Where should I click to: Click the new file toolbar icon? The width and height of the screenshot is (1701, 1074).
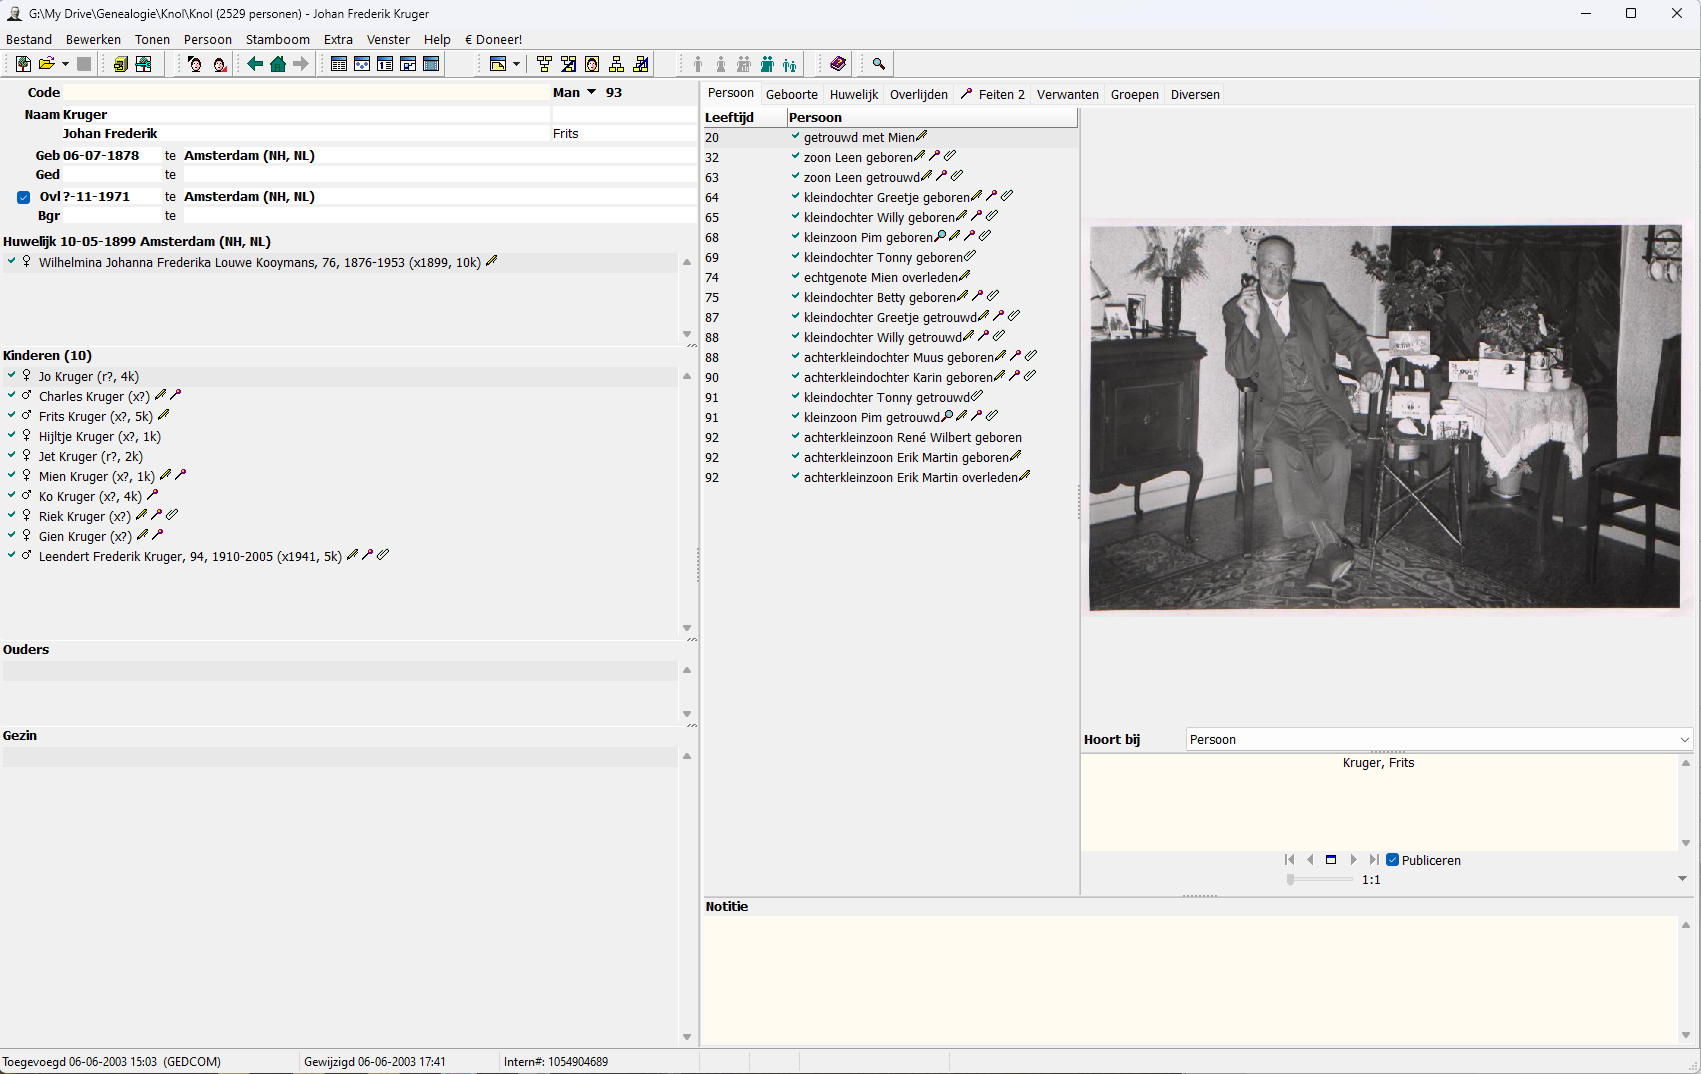coord(23,64)
